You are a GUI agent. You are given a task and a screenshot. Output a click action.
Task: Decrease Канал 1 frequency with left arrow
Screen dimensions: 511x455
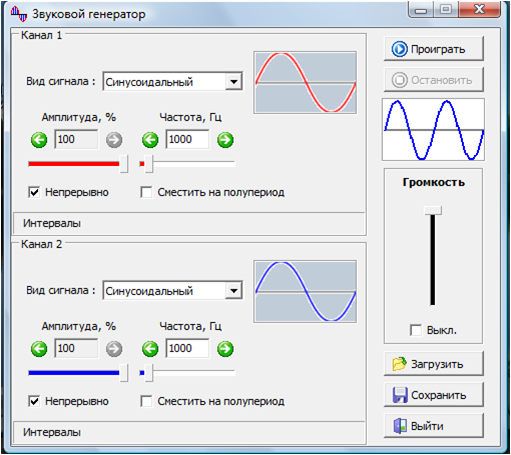150,140
